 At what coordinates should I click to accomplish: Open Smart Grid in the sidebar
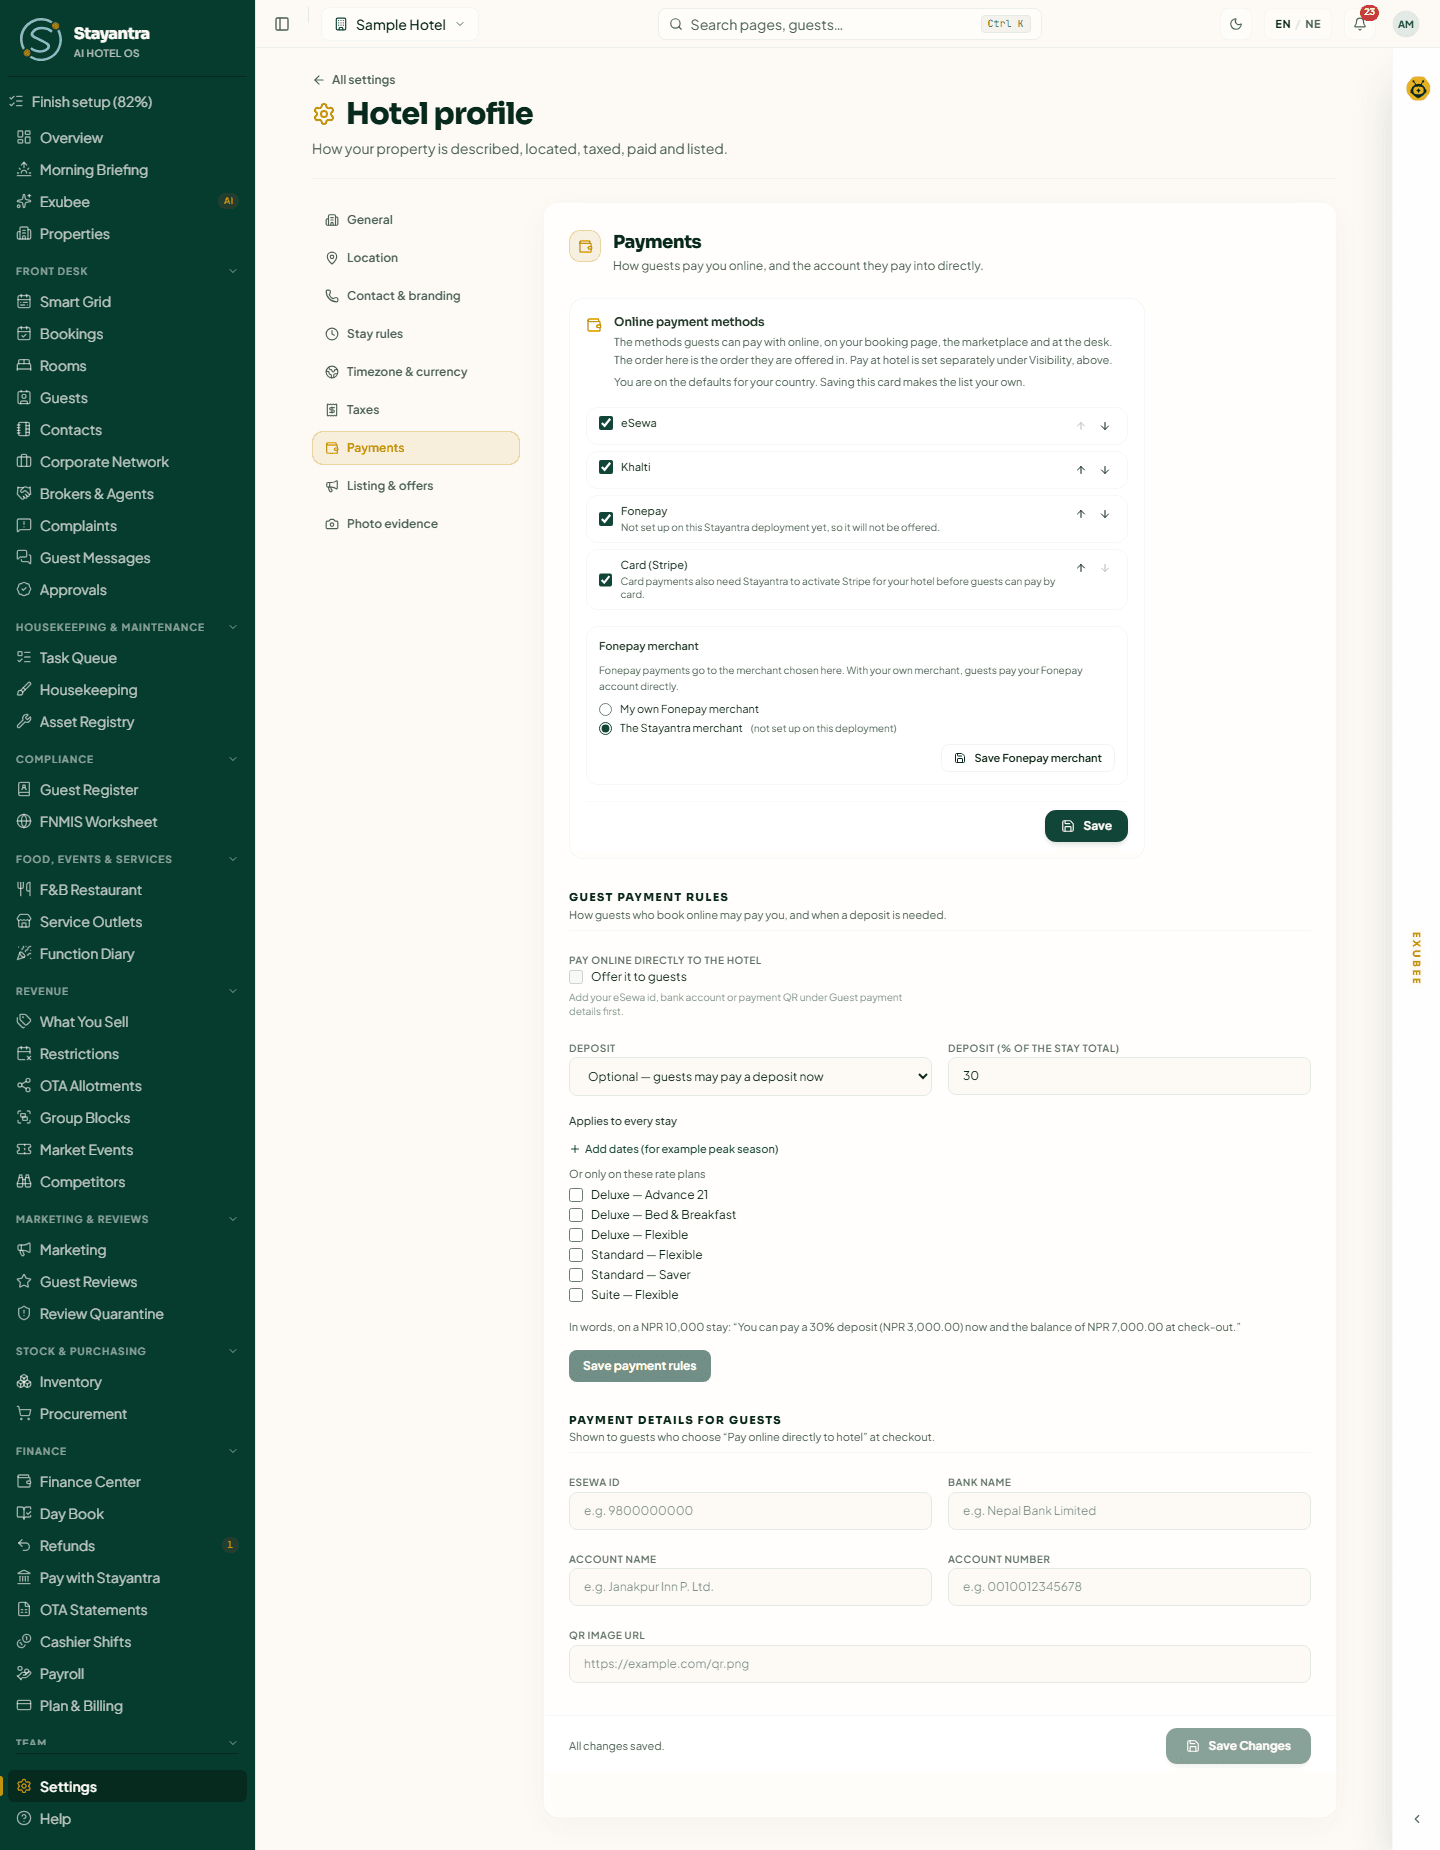click(x=127, y=302)
